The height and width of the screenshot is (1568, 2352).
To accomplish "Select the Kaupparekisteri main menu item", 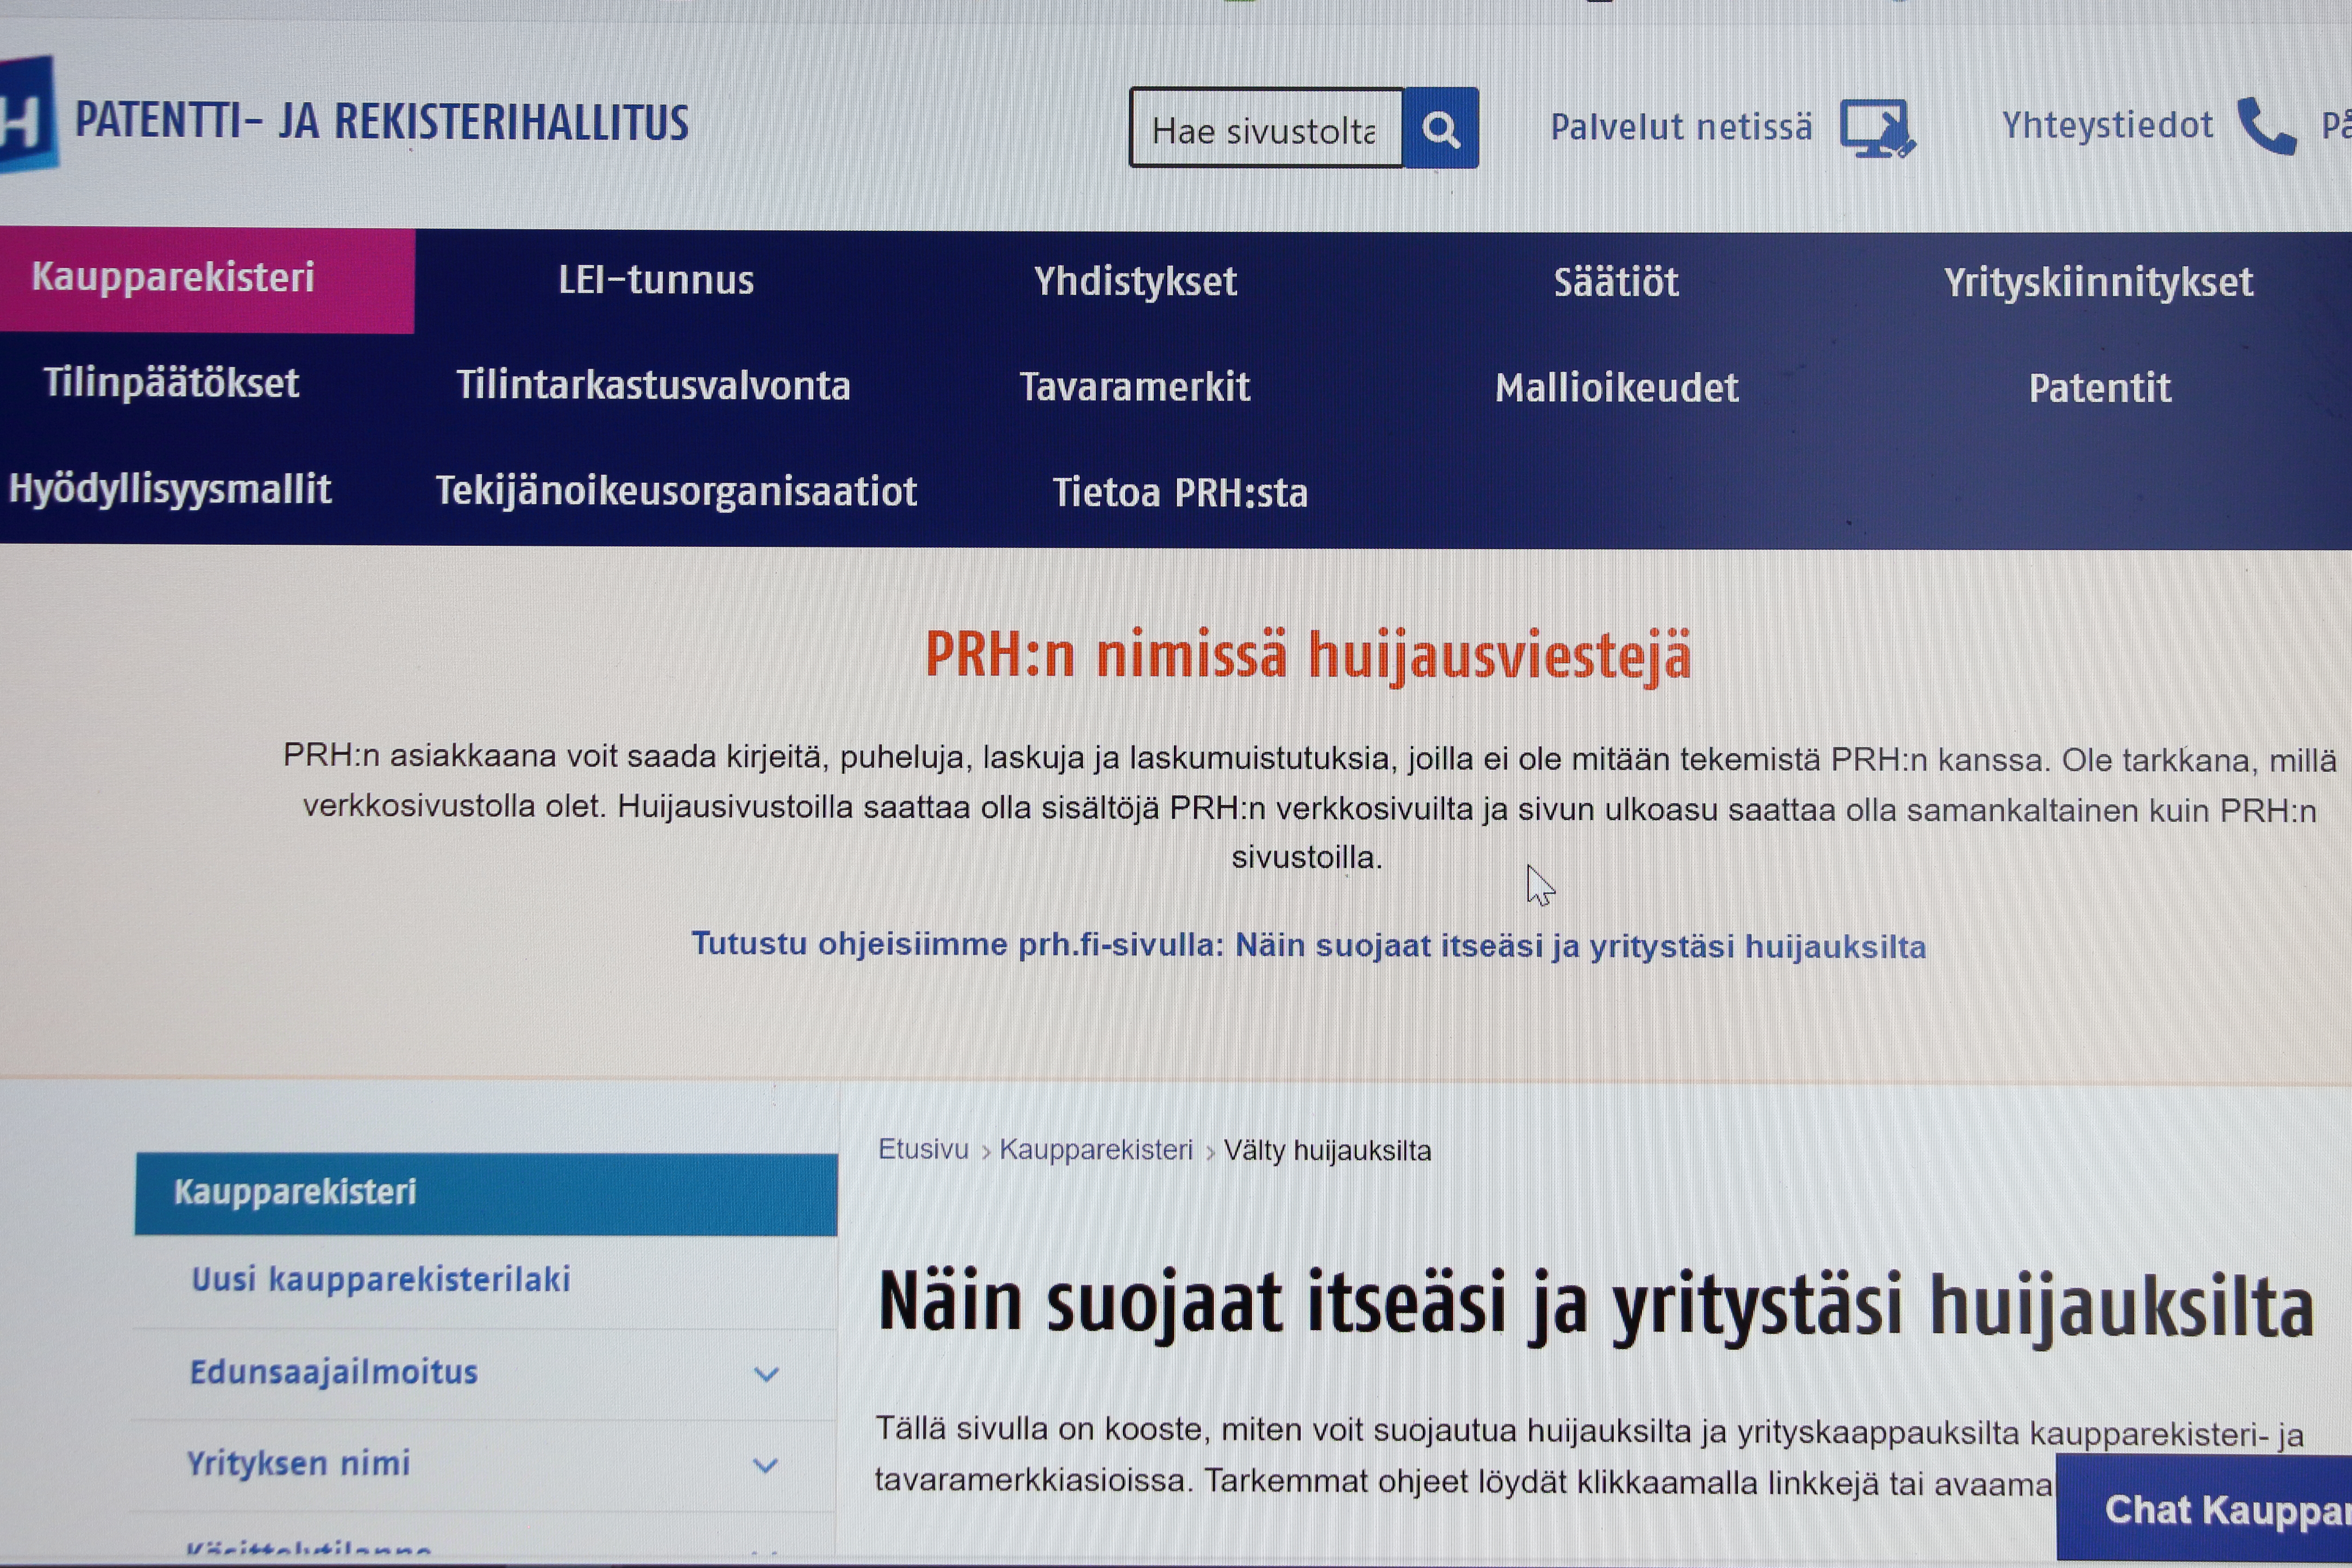I will [207, 280].
